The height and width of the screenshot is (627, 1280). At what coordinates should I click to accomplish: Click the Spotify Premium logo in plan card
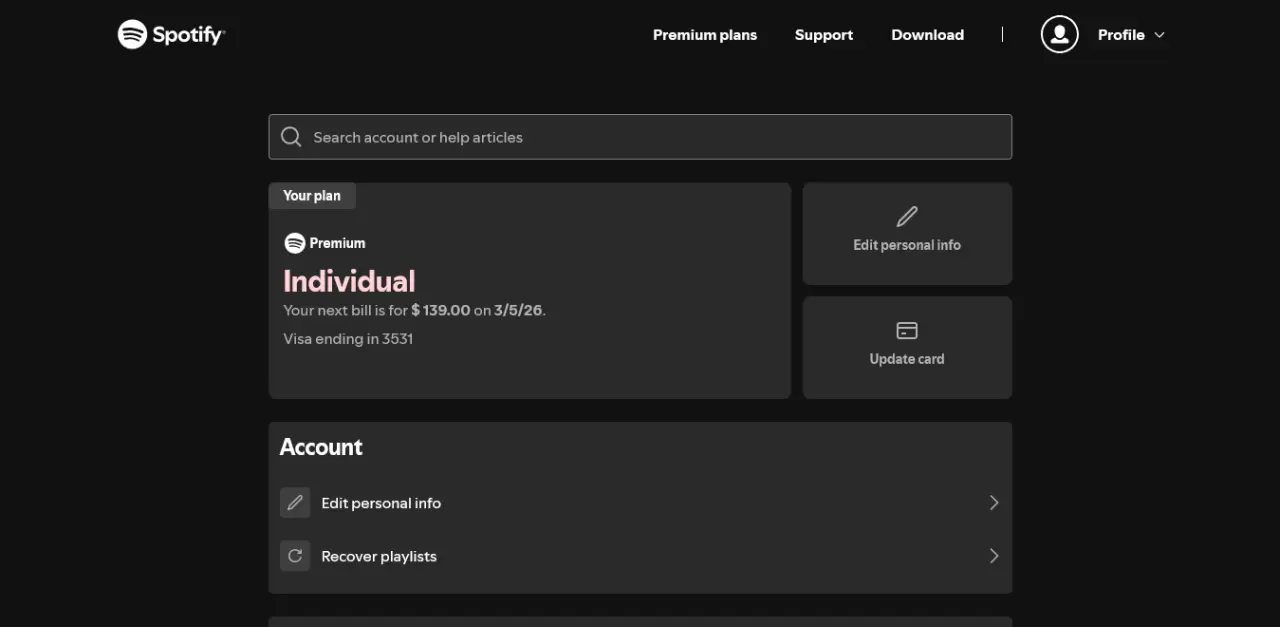(325, 243)
